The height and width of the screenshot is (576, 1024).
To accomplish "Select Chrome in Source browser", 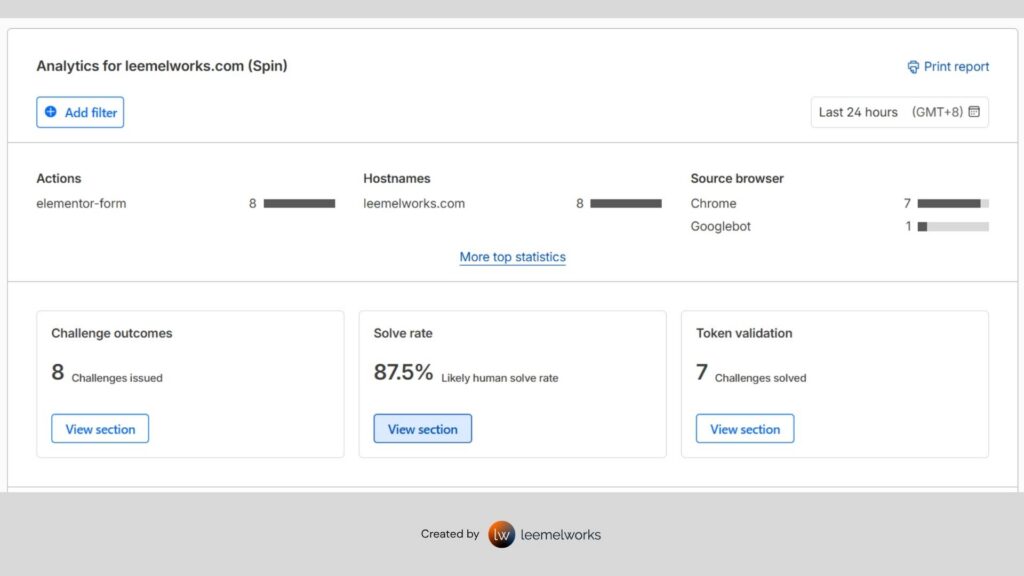I will (840, 204).
